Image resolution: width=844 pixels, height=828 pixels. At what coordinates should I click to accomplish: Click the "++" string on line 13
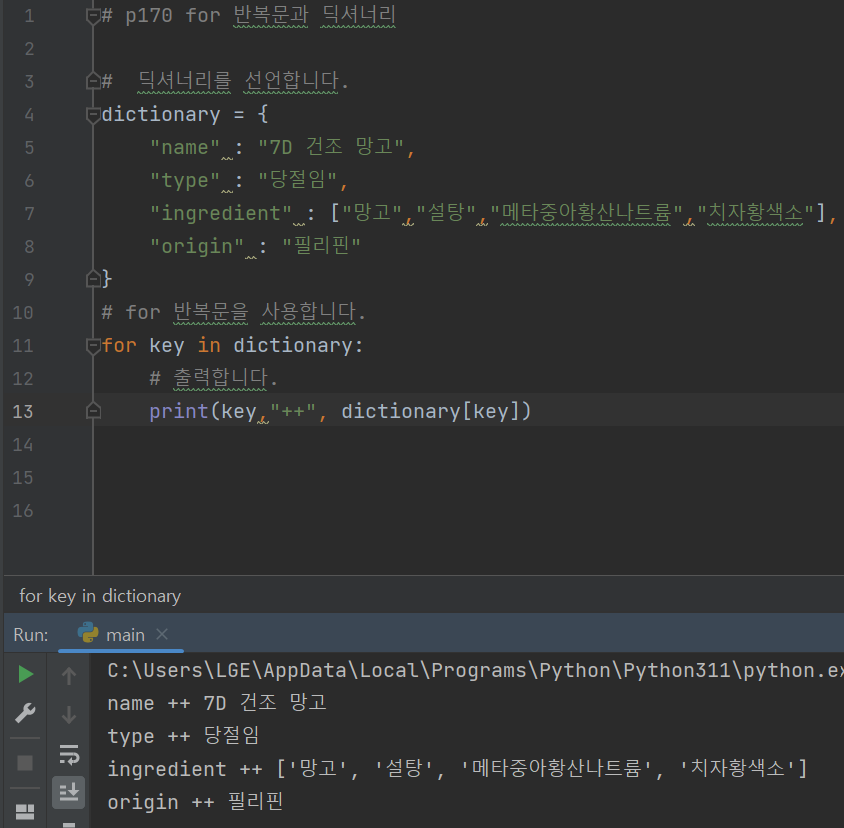292,411
